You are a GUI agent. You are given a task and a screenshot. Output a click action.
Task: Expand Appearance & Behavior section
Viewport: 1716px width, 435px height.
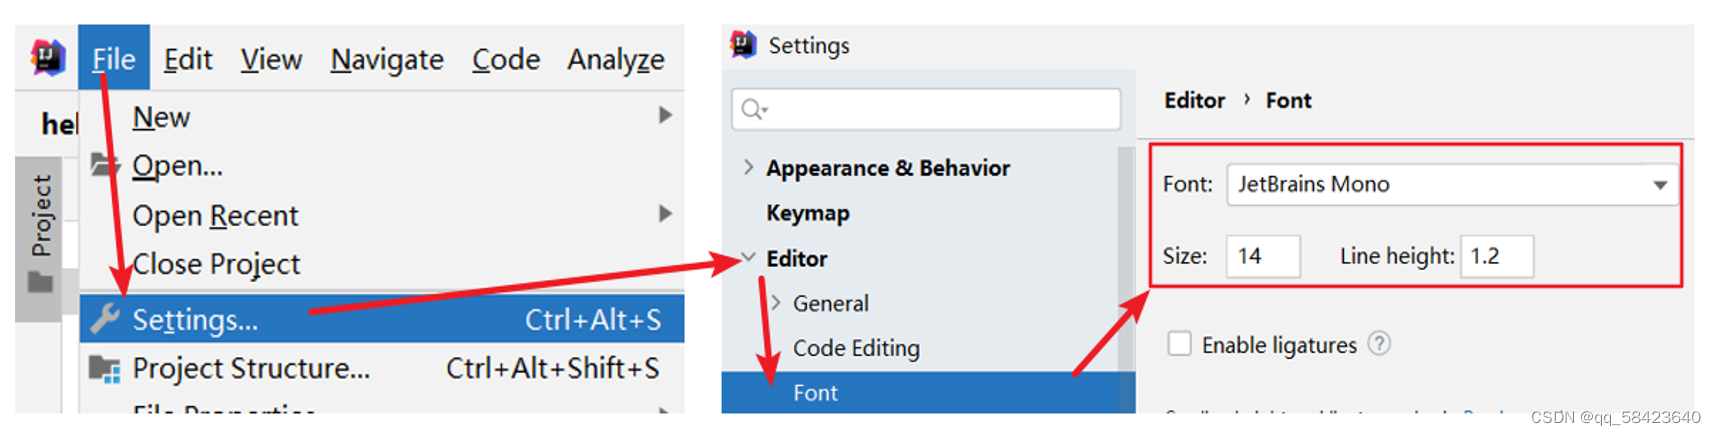coord(748,167)
